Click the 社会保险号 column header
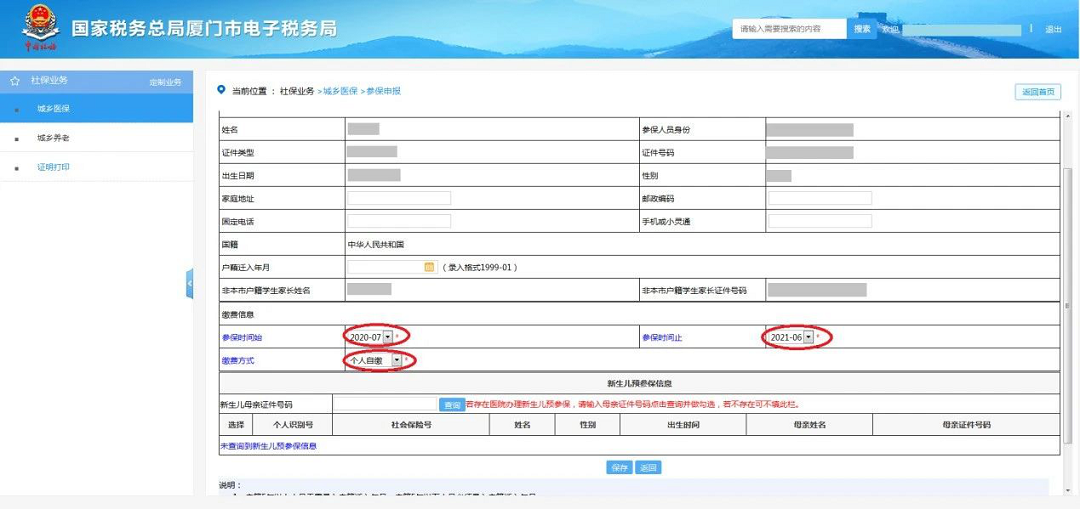This screenshot has width=1080, height=509. 411,425
